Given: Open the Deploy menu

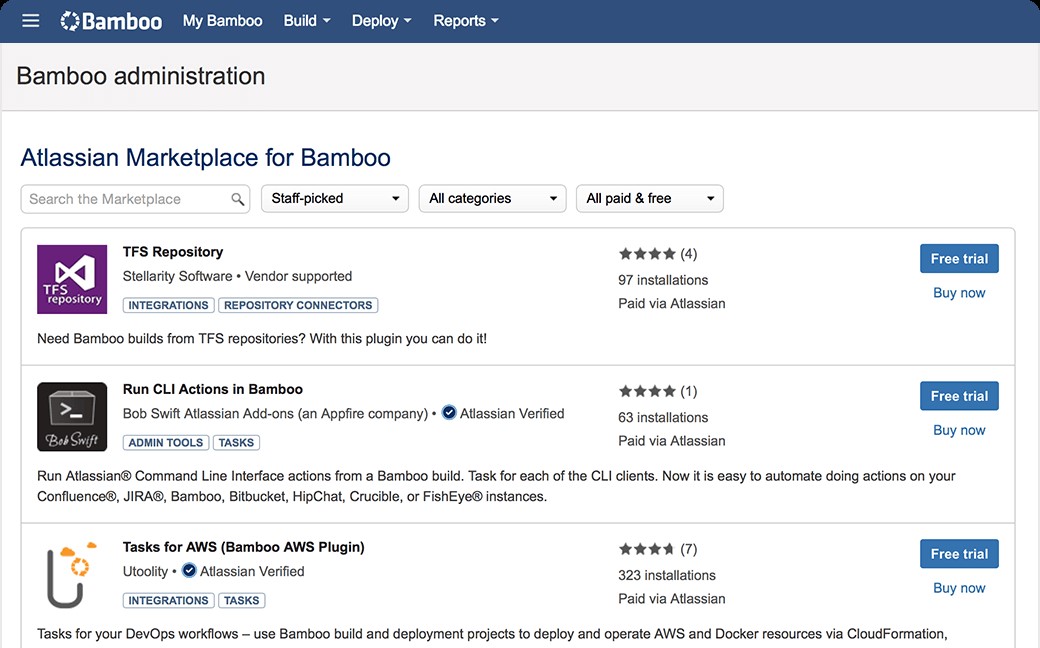Looking at the screenshot, I should (x=381, y=21).
